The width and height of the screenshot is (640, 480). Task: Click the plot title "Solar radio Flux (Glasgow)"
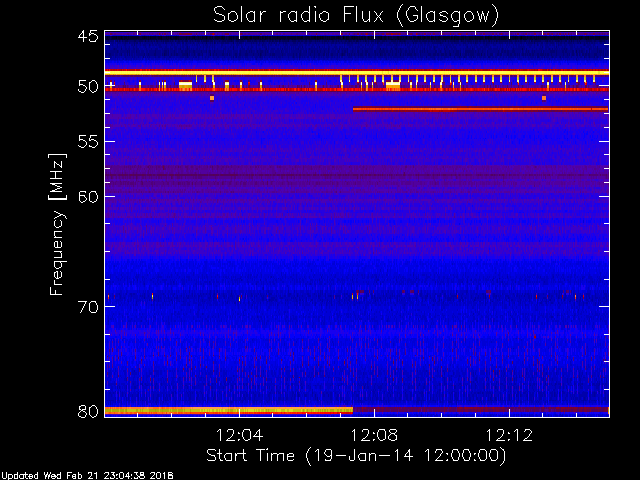coord(356,16)
